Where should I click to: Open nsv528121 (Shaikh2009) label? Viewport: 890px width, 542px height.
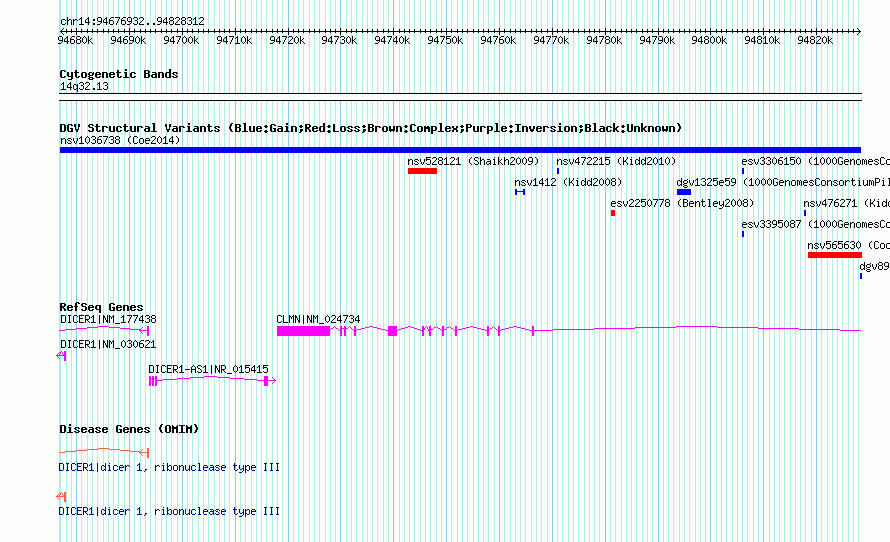pyautogui.click(x=473, y=161)
